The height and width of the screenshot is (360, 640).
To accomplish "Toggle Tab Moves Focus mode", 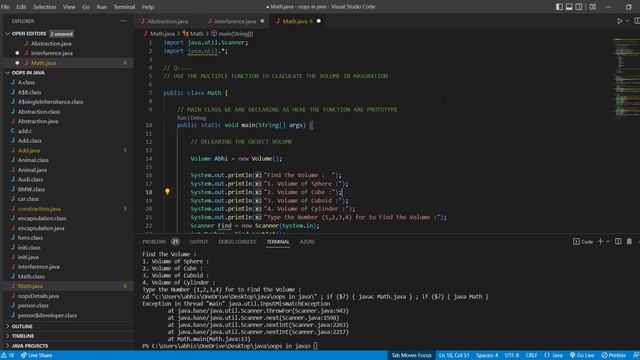I will (x=411, y=356).
